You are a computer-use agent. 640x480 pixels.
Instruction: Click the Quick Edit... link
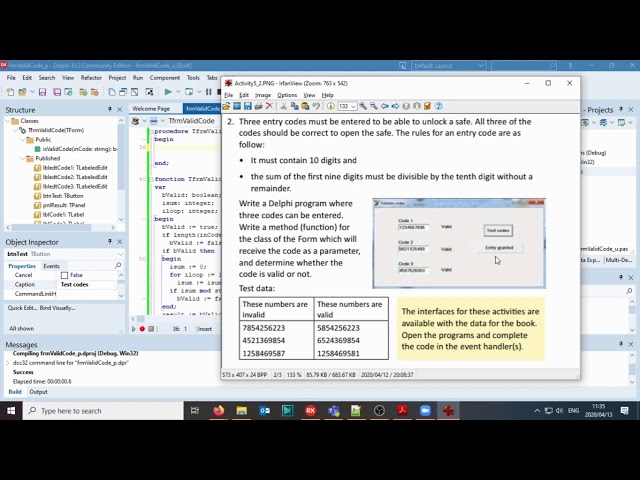[22, 308]
